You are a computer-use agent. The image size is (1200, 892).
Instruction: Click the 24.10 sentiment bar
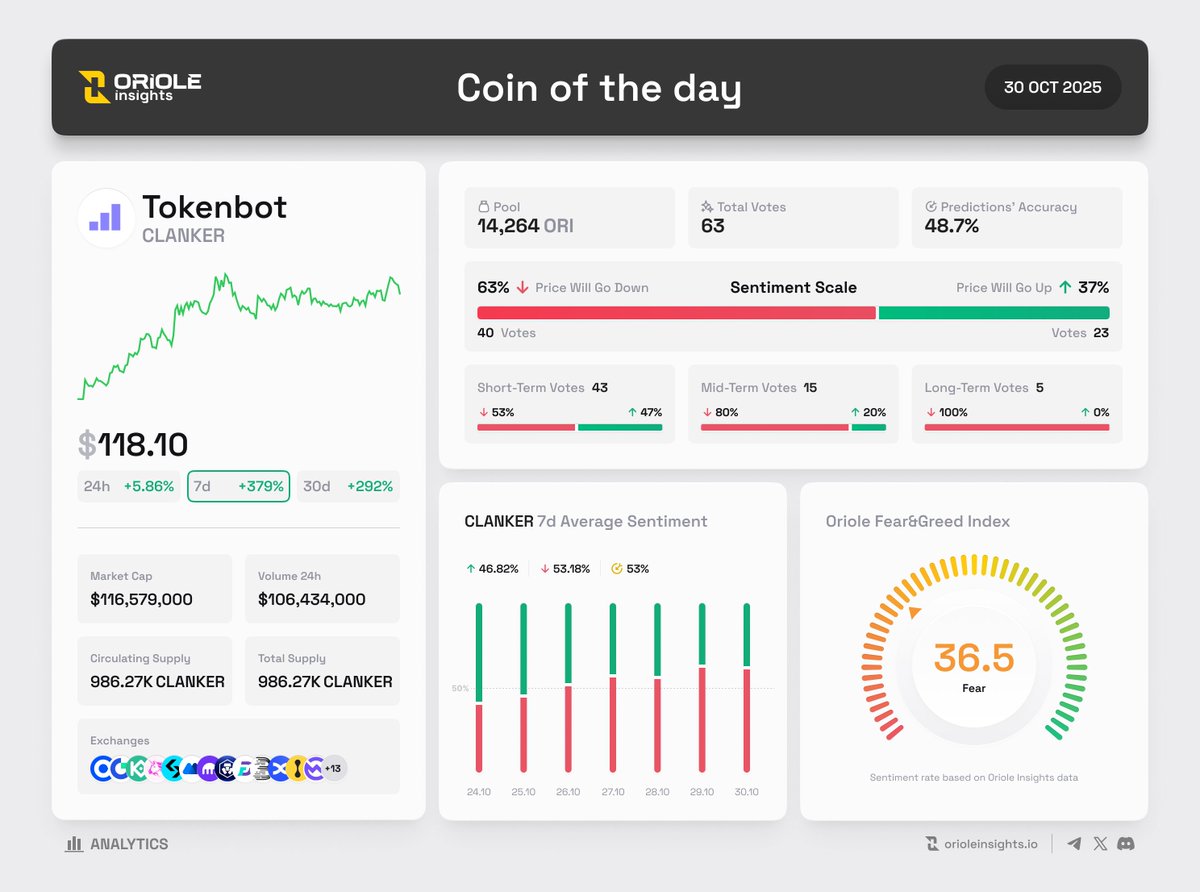click(x=479, y=688)
